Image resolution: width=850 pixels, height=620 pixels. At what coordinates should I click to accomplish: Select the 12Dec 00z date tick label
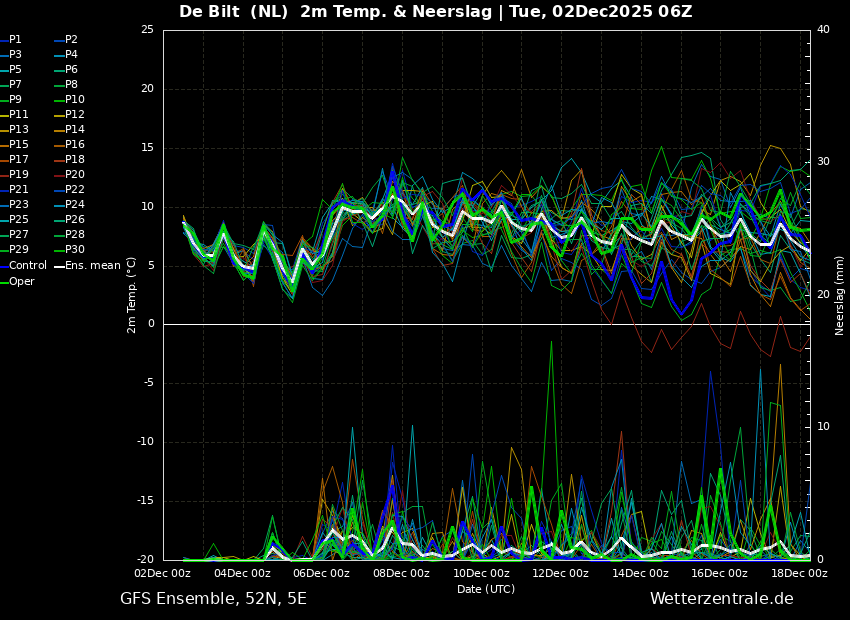[x=560, y=573]
